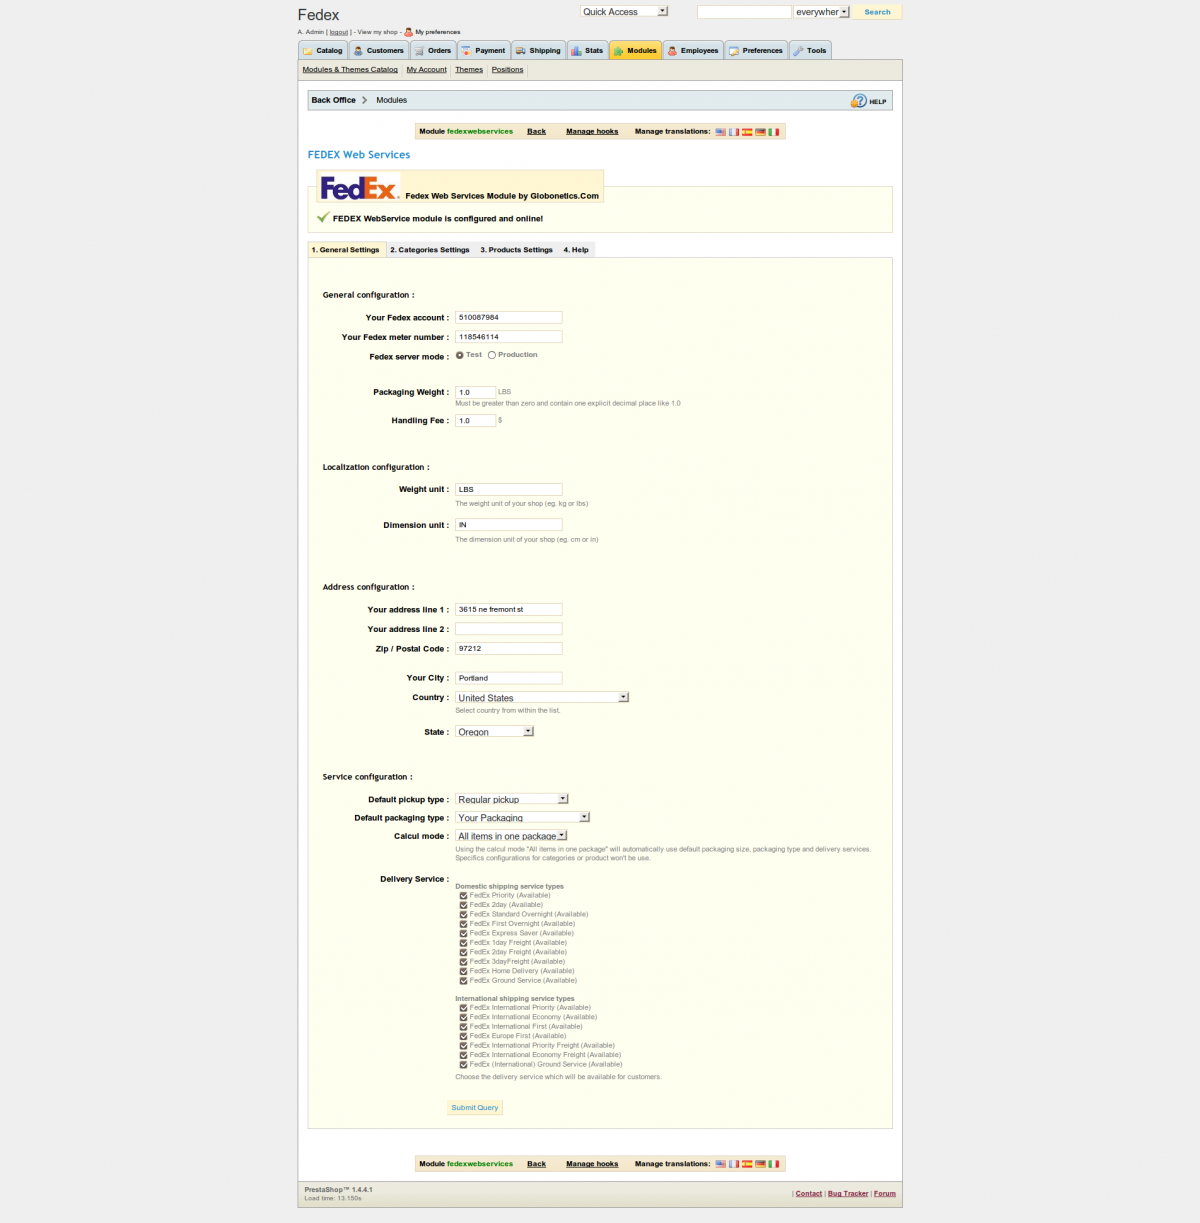Toggle FedEx International Economy Freight checkbox
This screenshot has width=1200, height=1223.
click(463, 1055)
